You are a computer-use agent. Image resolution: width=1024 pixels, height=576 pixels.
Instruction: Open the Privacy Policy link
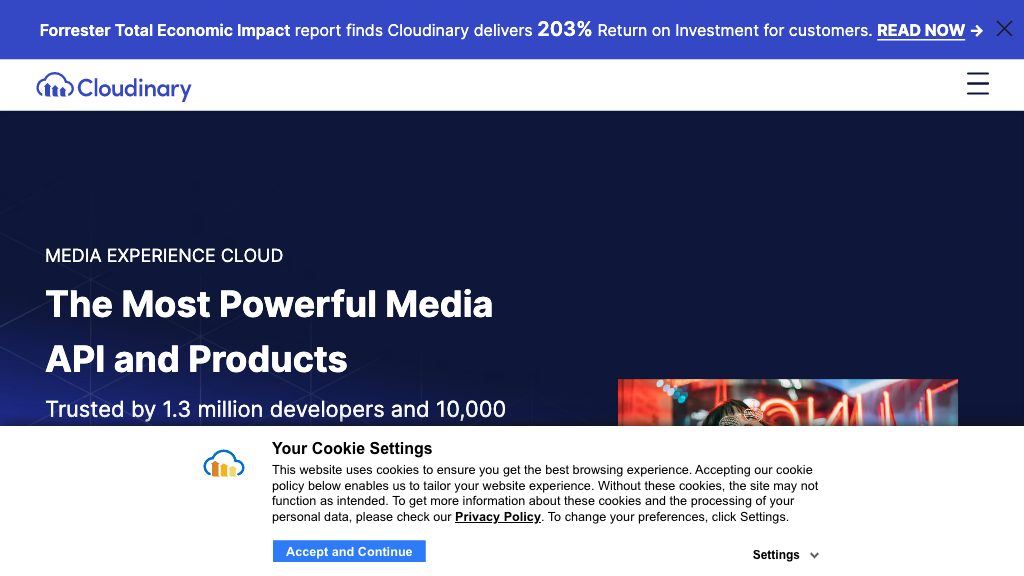pos(498,517)
